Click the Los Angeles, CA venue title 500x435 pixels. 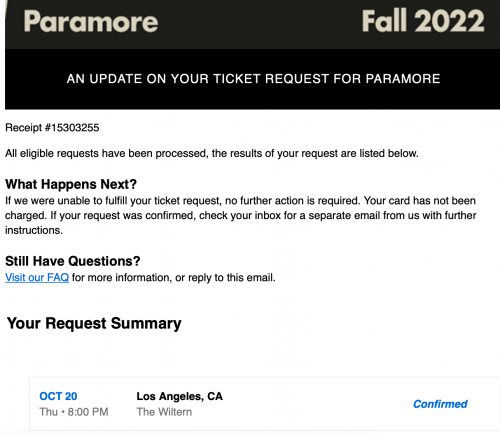coord(179,396)
